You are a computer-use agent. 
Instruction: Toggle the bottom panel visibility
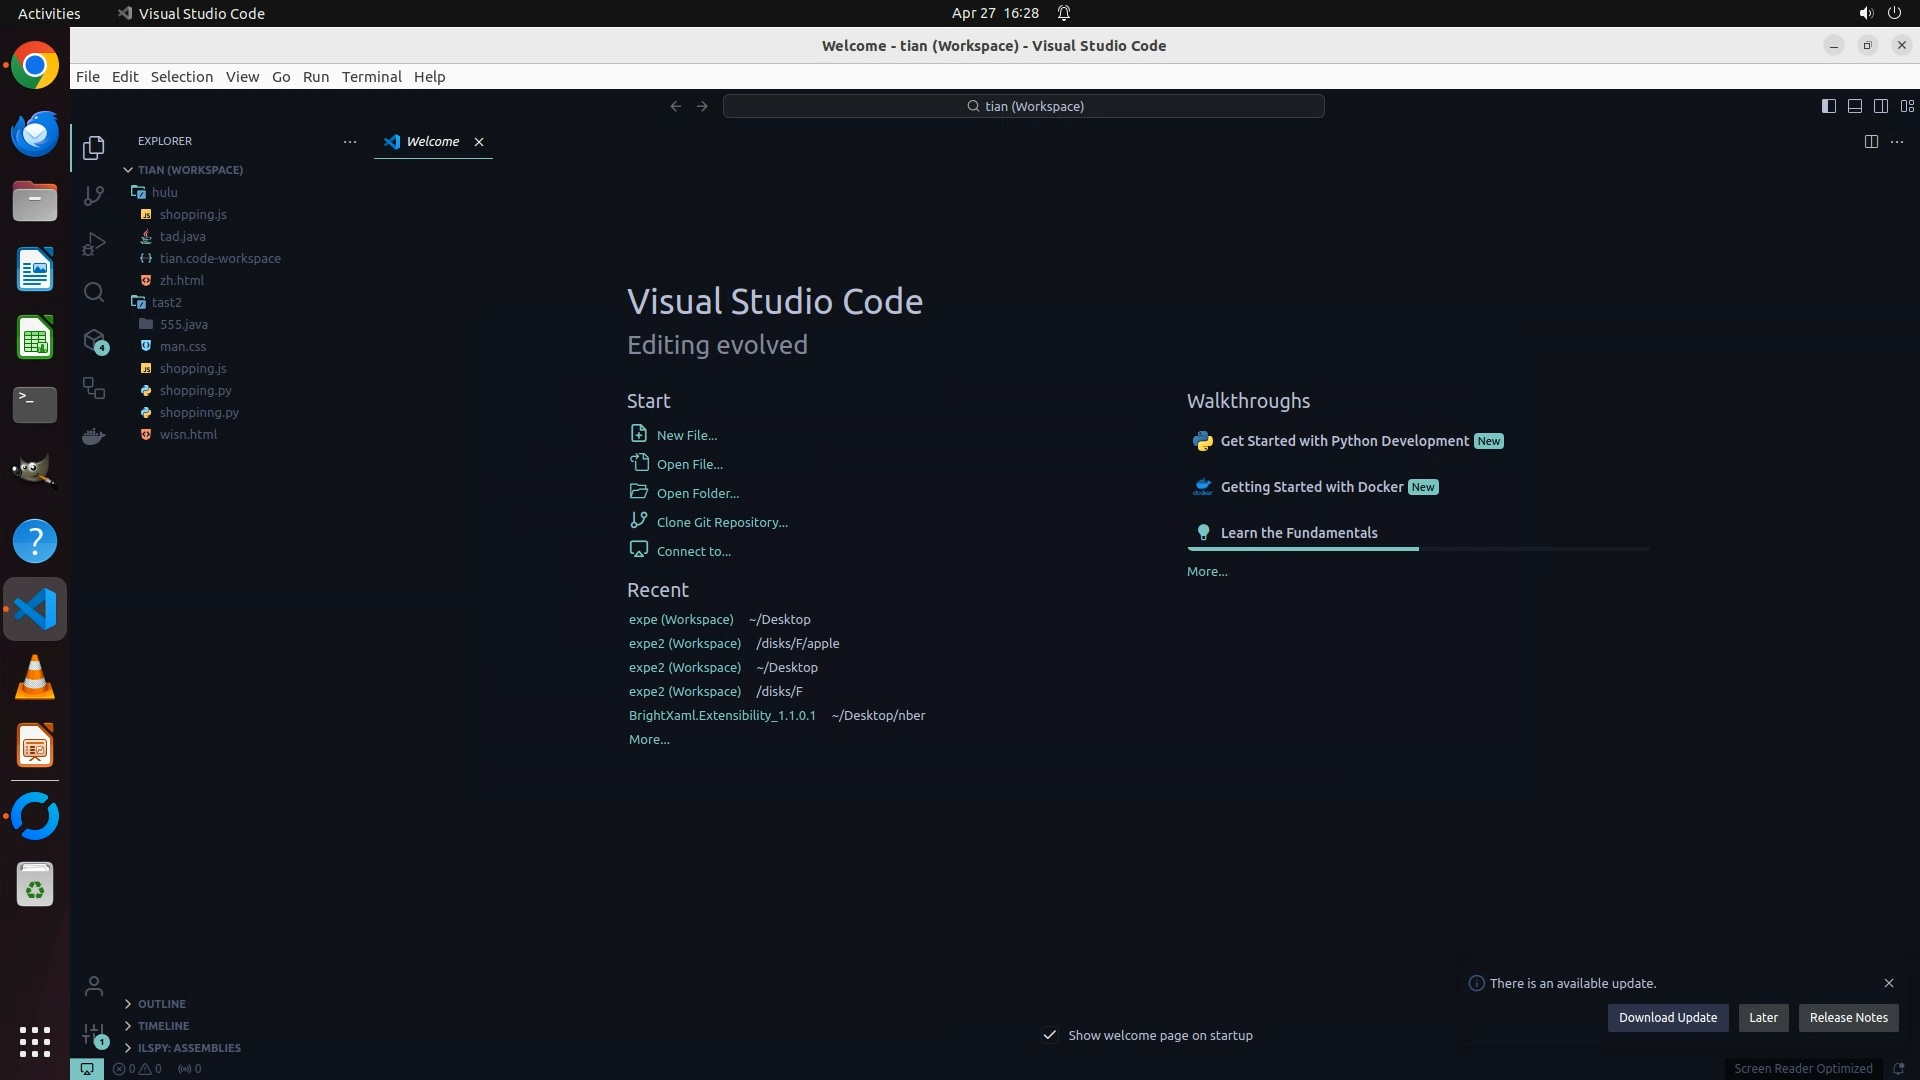click(x=1855, y=106)
